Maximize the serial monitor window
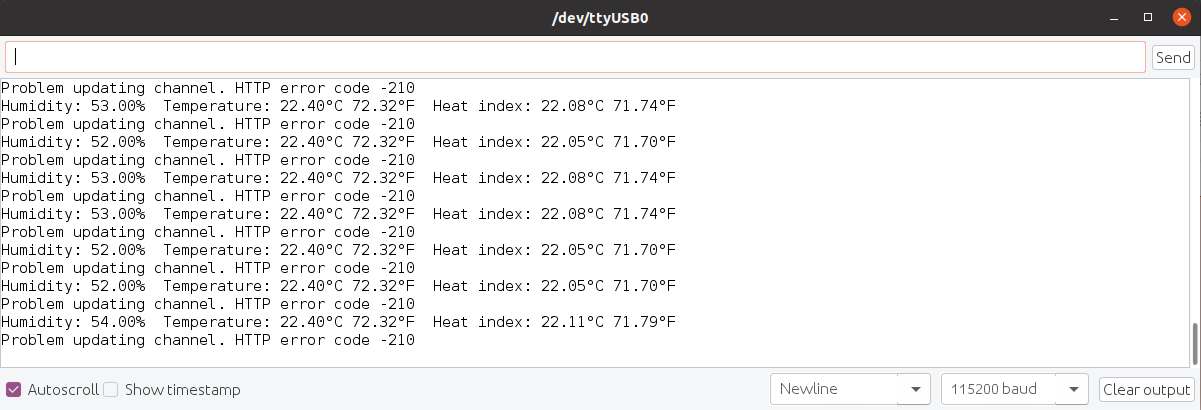Viewport: 1201px width, 410px height. pyautogui.click(x=1149, y=18)
